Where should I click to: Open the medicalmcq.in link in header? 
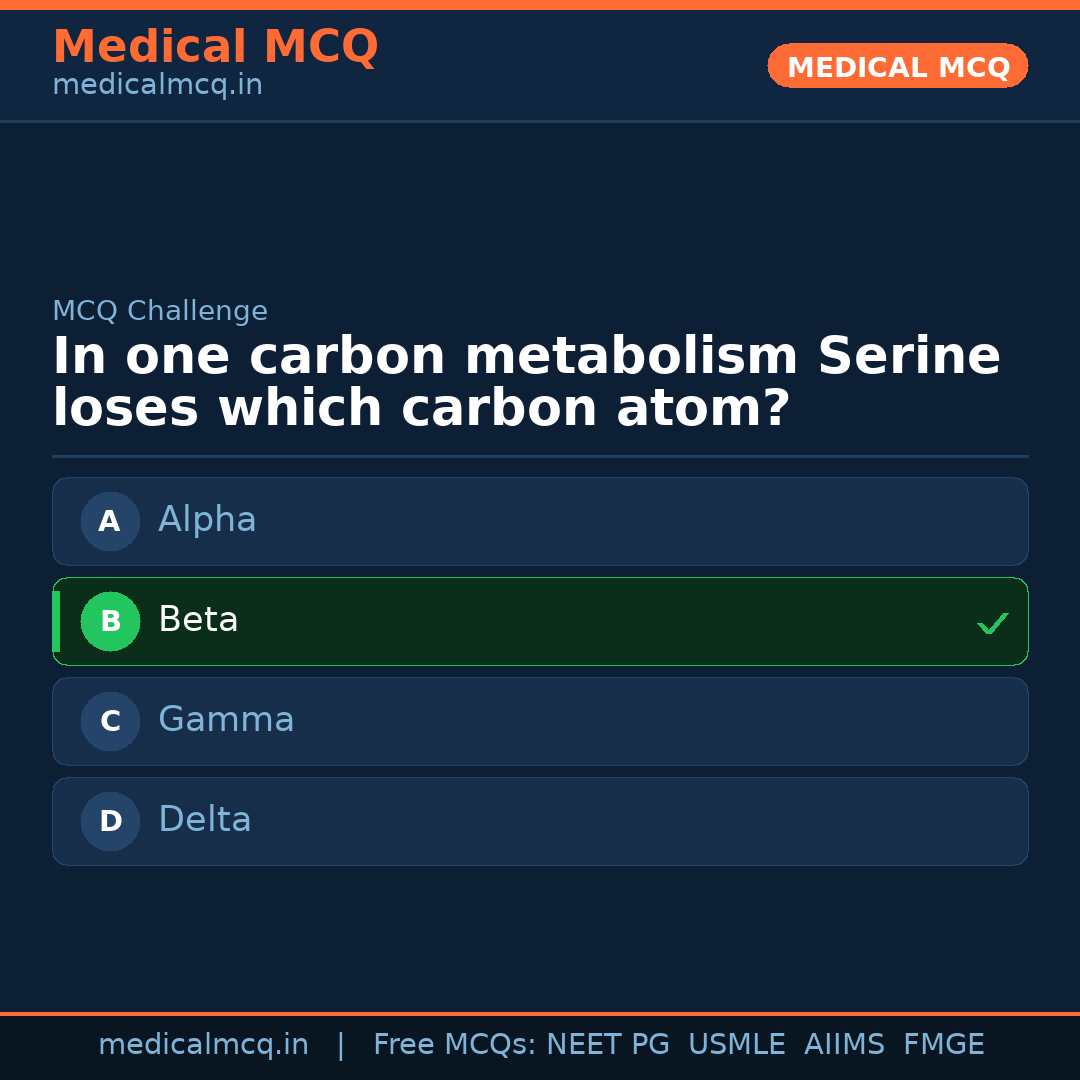click(x=157, y=86)
